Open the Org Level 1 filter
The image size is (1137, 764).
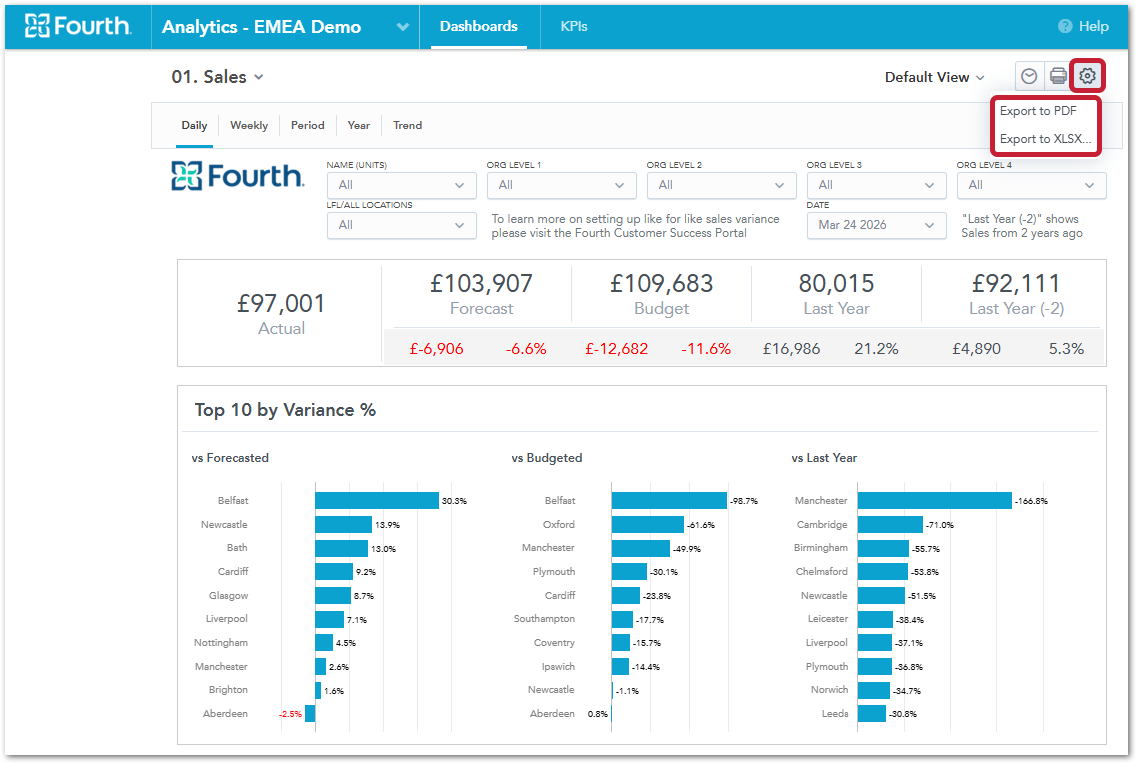click(x=561, y=185)
